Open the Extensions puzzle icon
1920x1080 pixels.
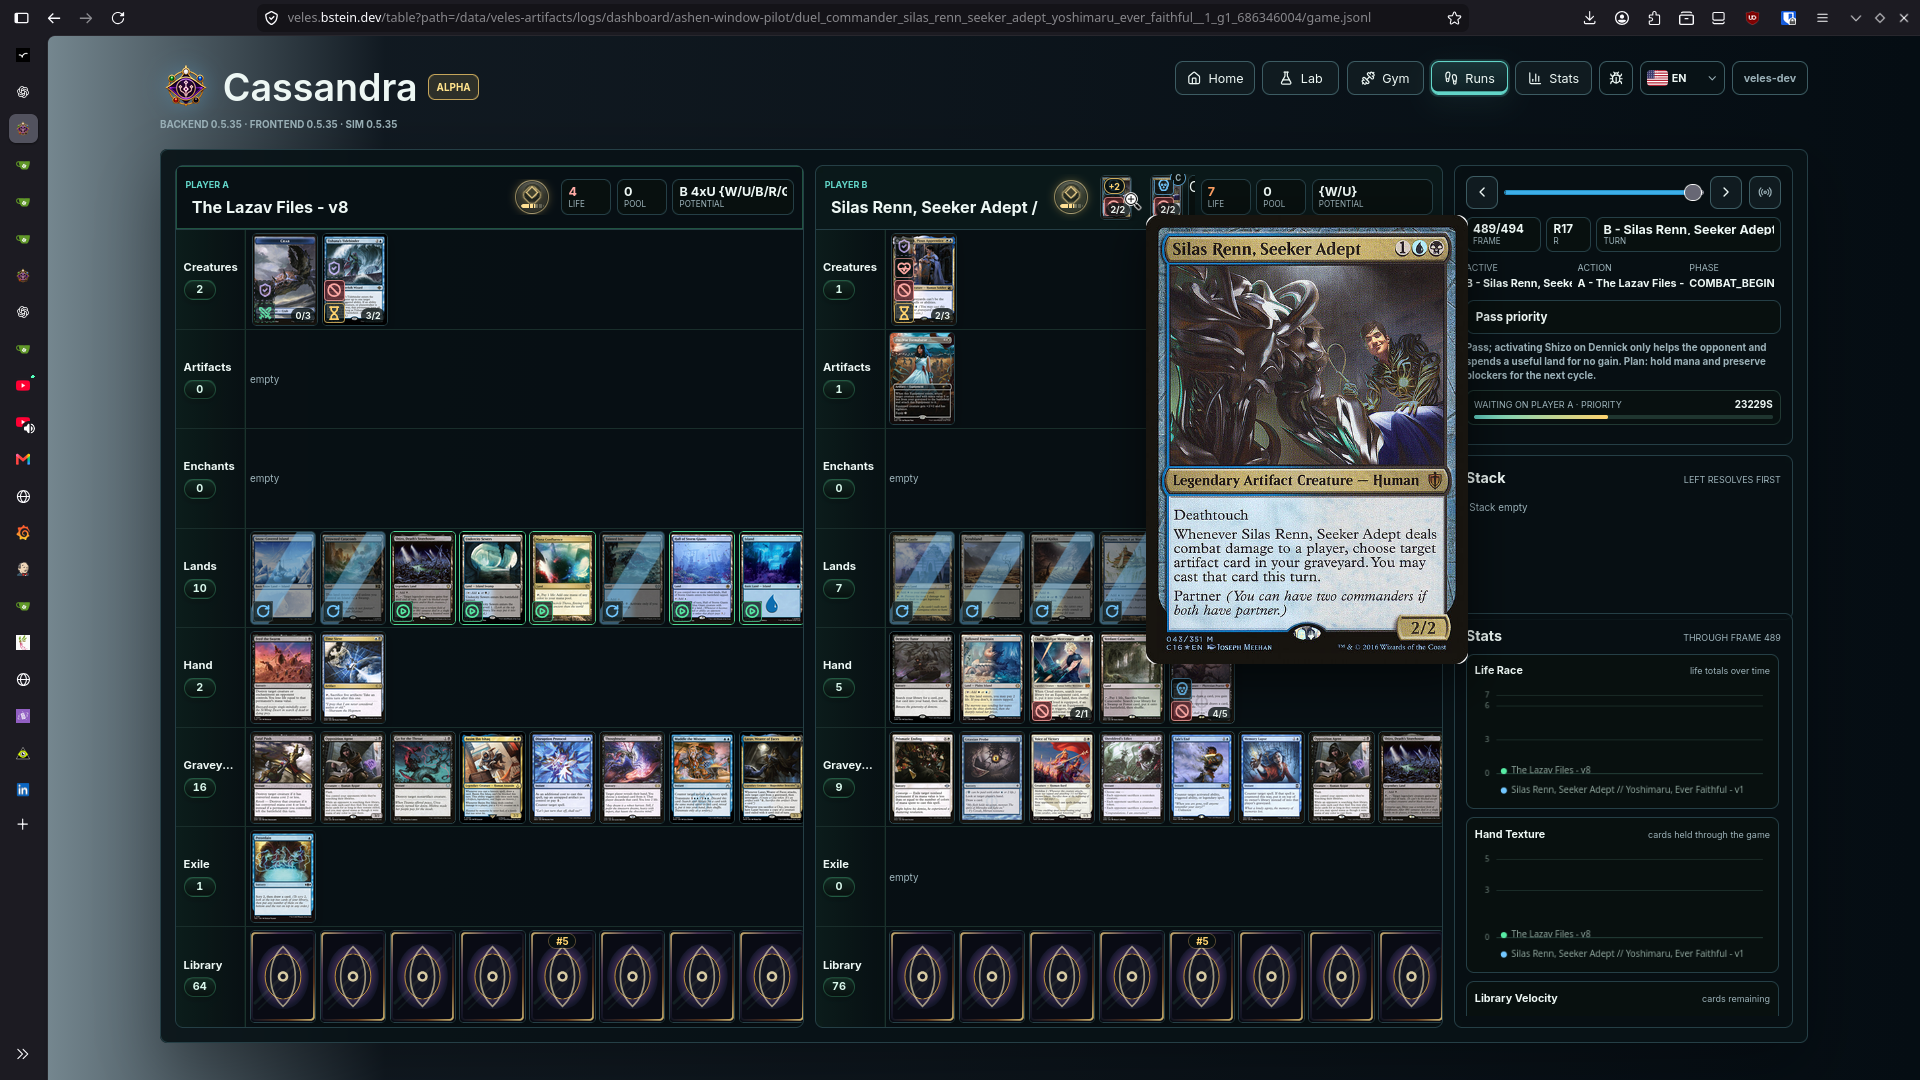[x=1654, y=18]
